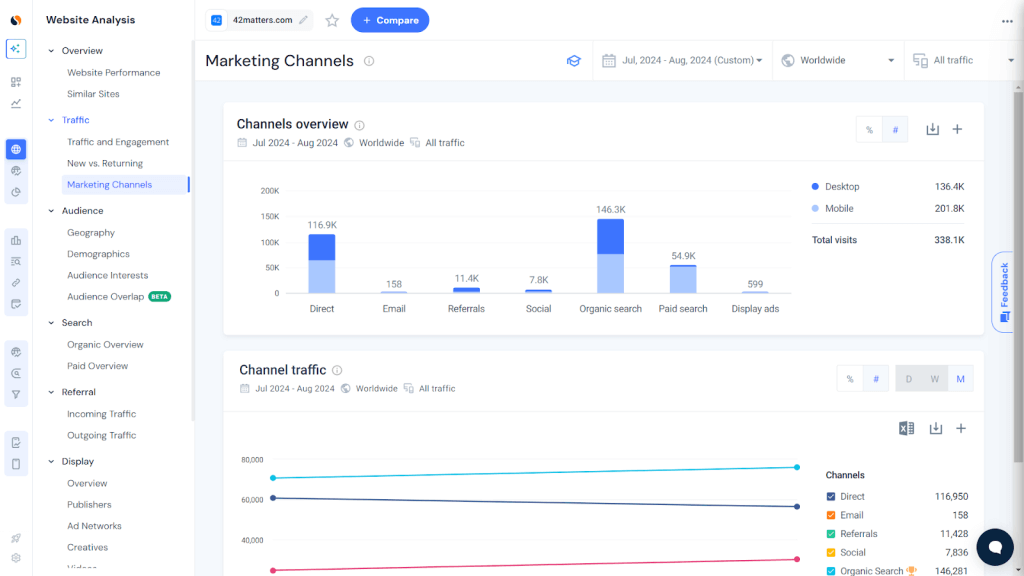The width and height of the screenshot is (1024, 576).
Task: Click the Compare button at the top
Action: point(390,20)
